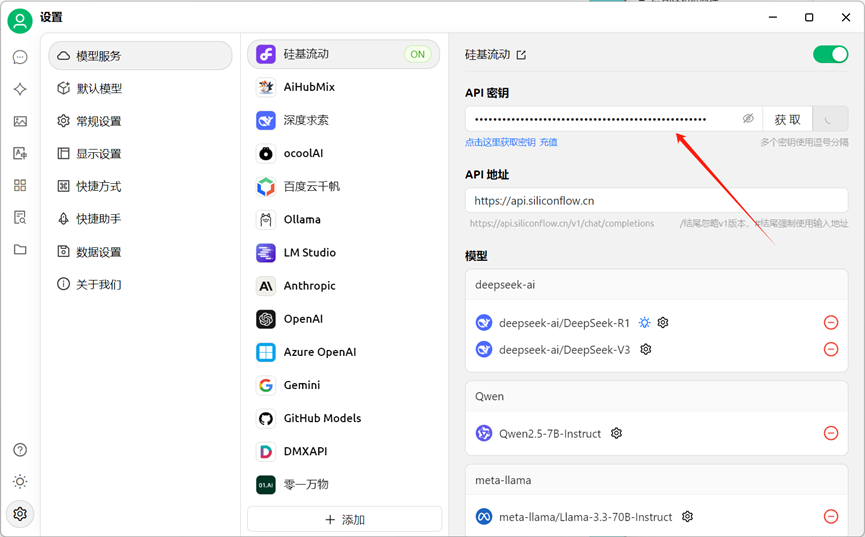Click the check button beside 获取

pyautogui.click(x=830, y=119)
